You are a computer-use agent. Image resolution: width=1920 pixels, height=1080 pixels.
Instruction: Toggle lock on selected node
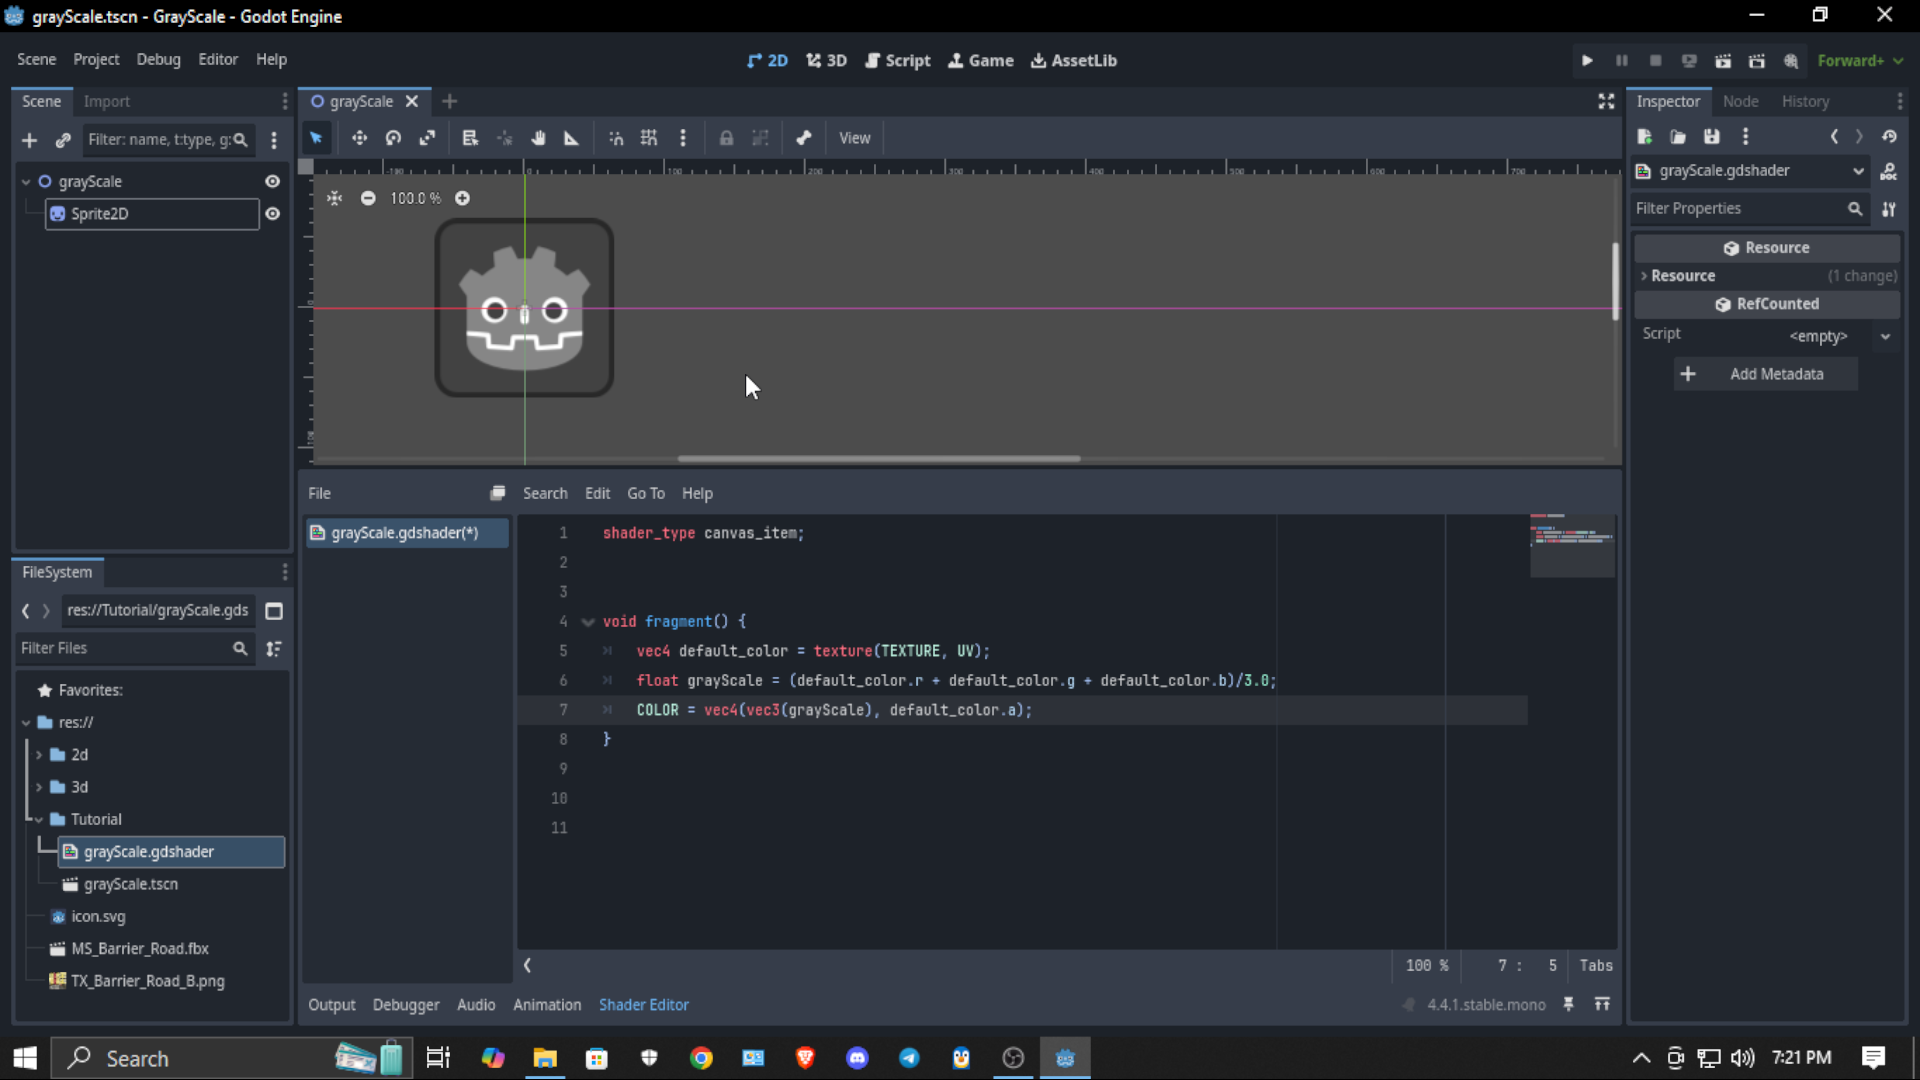click(727, 138)
